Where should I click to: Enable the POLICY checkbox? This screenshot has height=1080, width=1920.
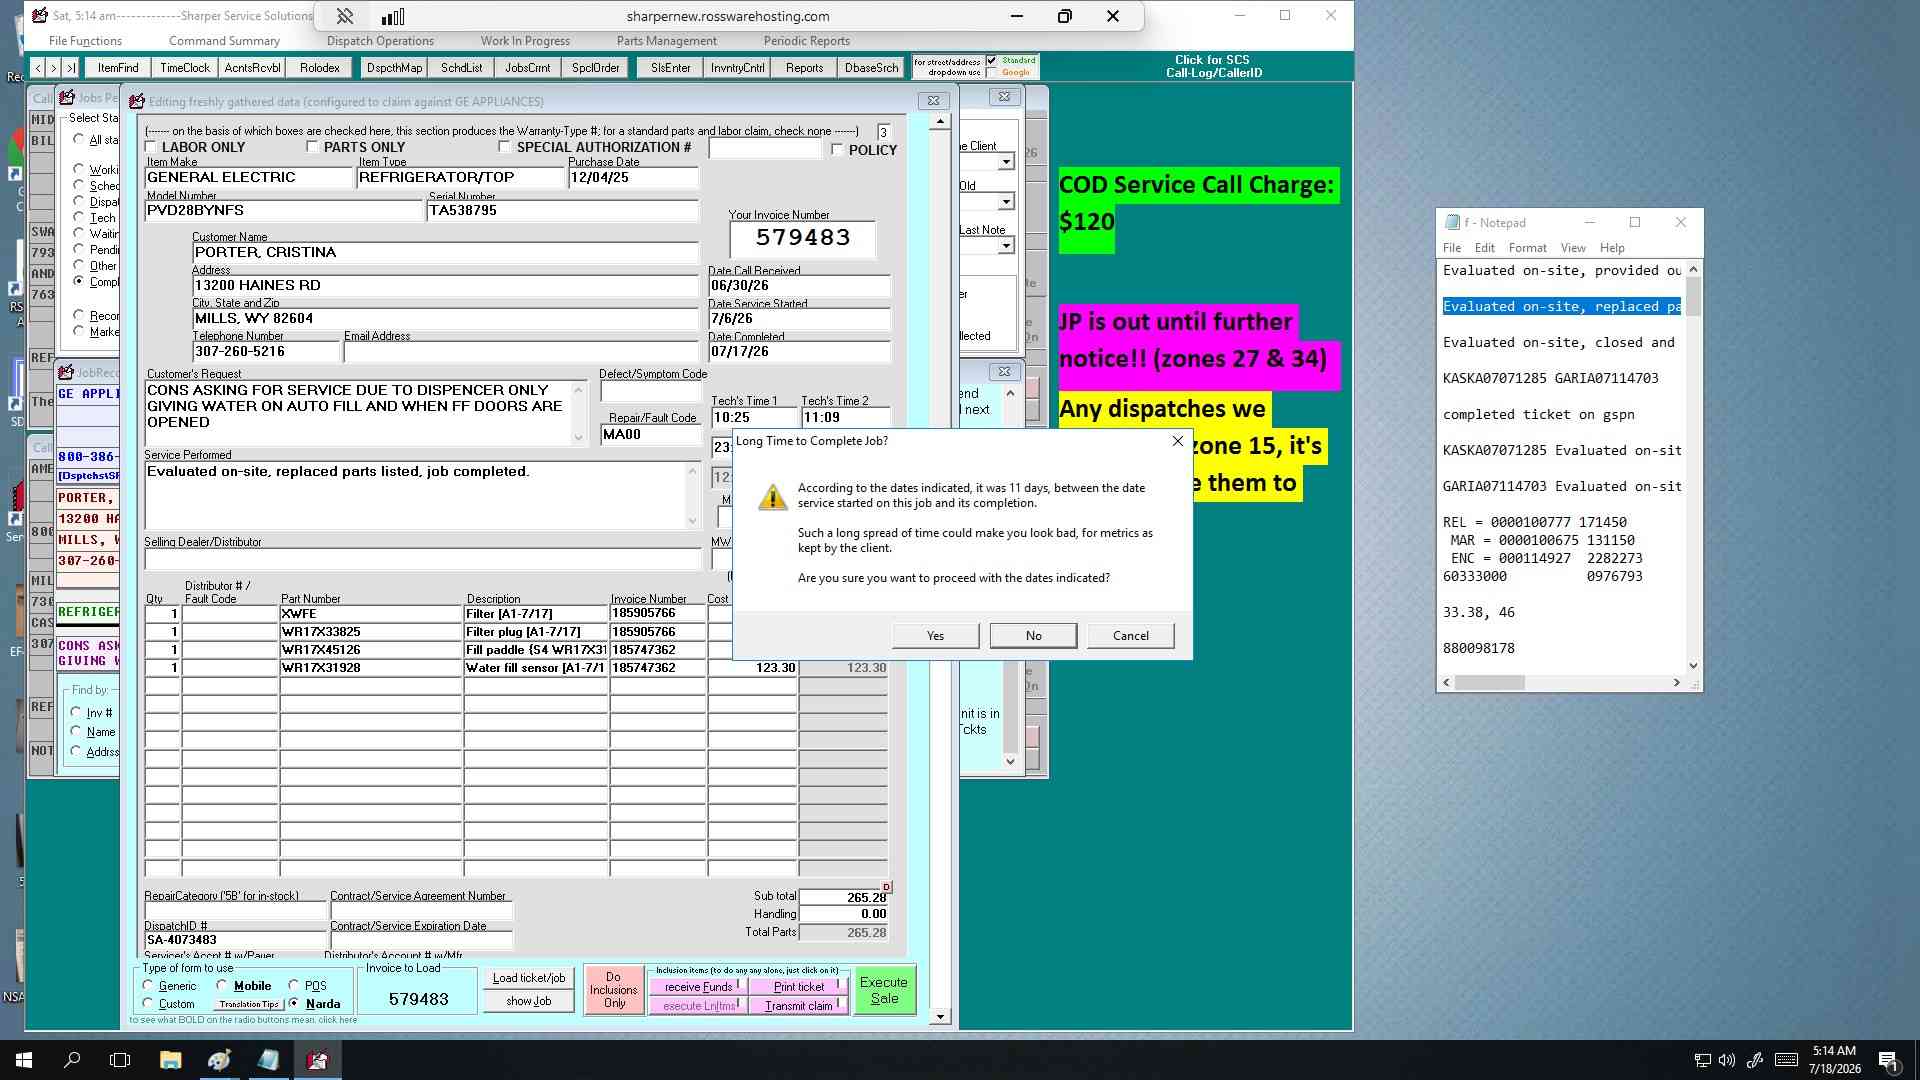coord(837,149)
